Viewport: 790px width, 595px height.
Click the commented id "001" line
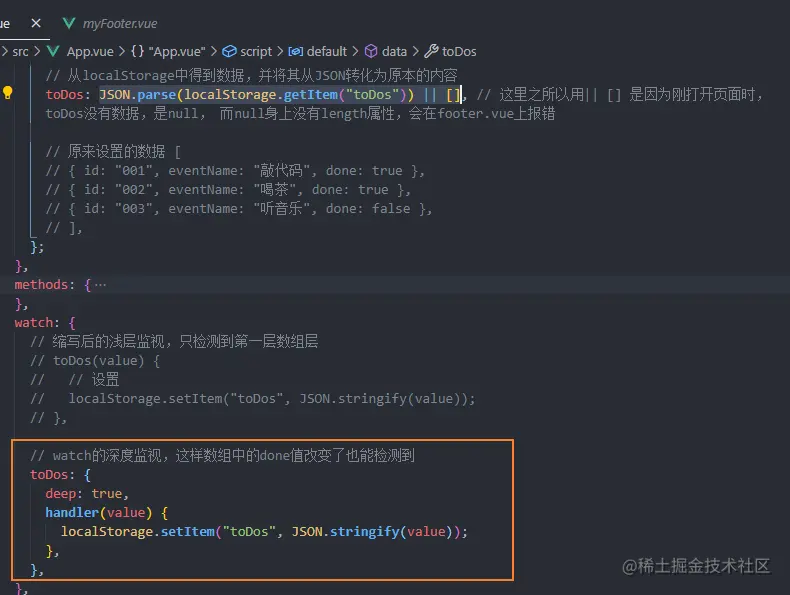tap(235, 171)
